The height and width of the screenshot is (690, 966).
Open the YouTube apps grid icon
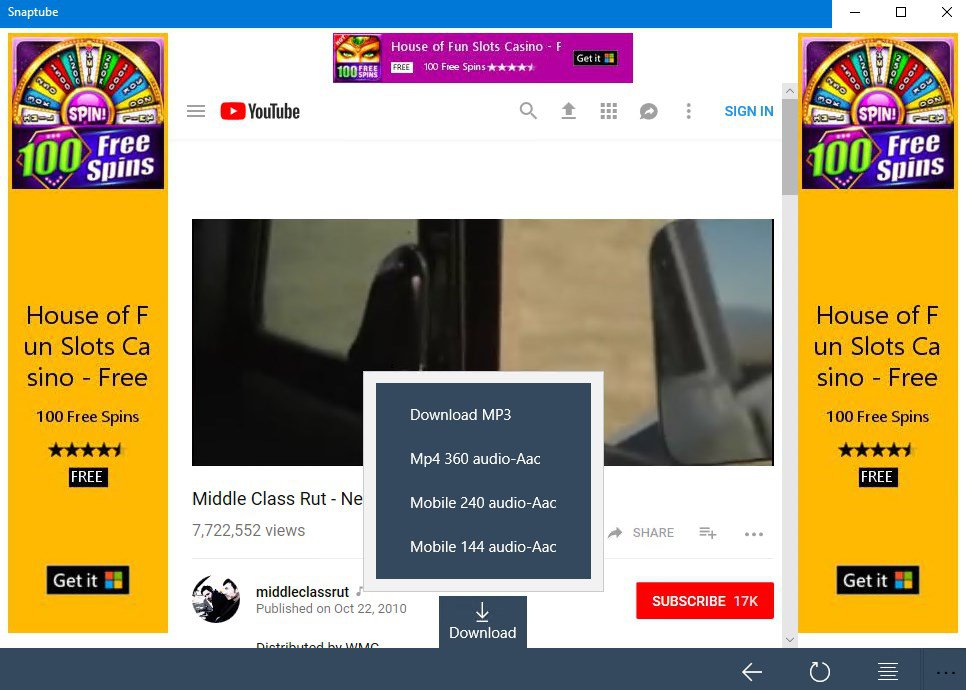coord(609,111)
